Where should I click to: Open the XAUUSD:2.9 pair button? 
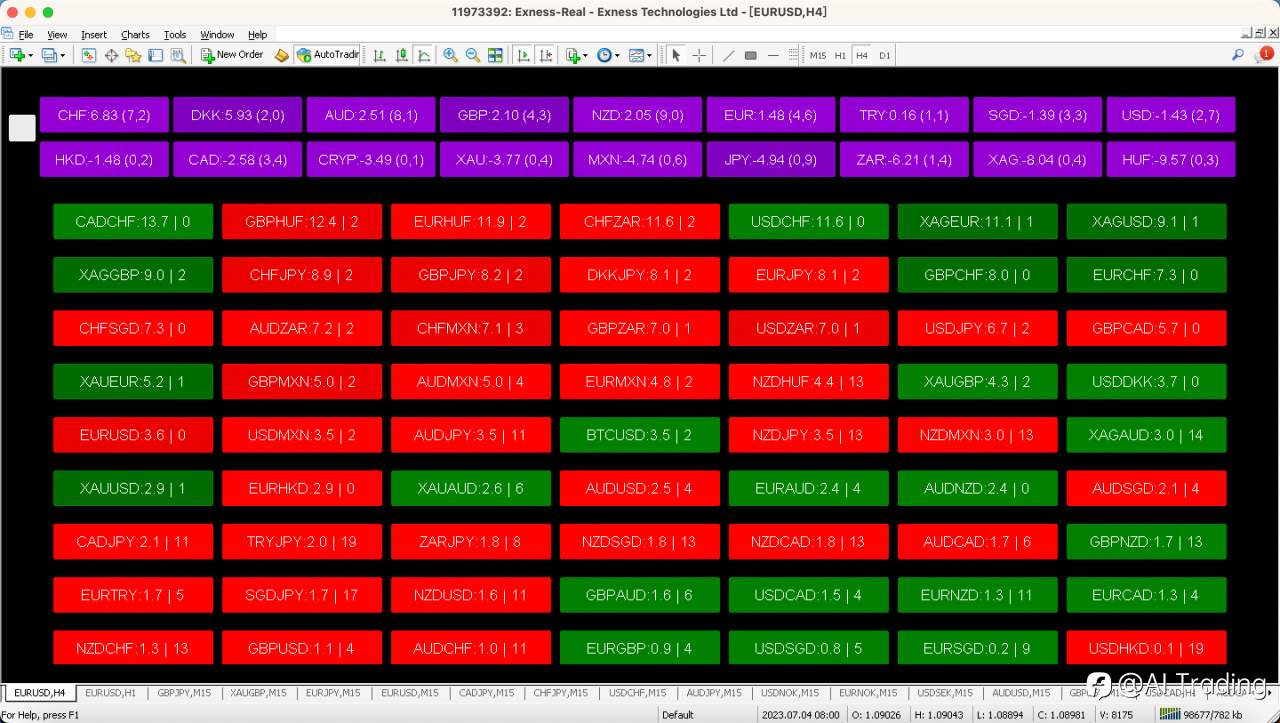point(133,488)
